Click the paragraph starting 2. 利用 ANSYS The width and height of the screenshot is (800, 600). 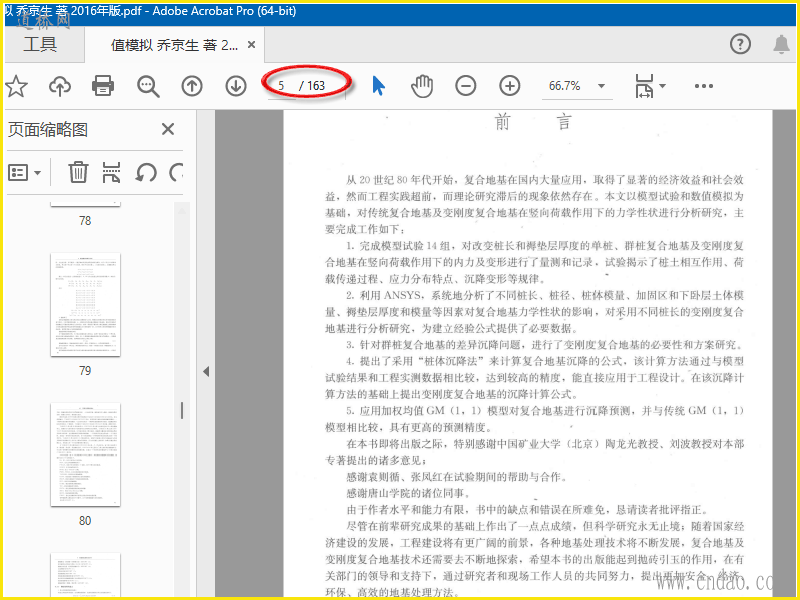tap(534, 312)
